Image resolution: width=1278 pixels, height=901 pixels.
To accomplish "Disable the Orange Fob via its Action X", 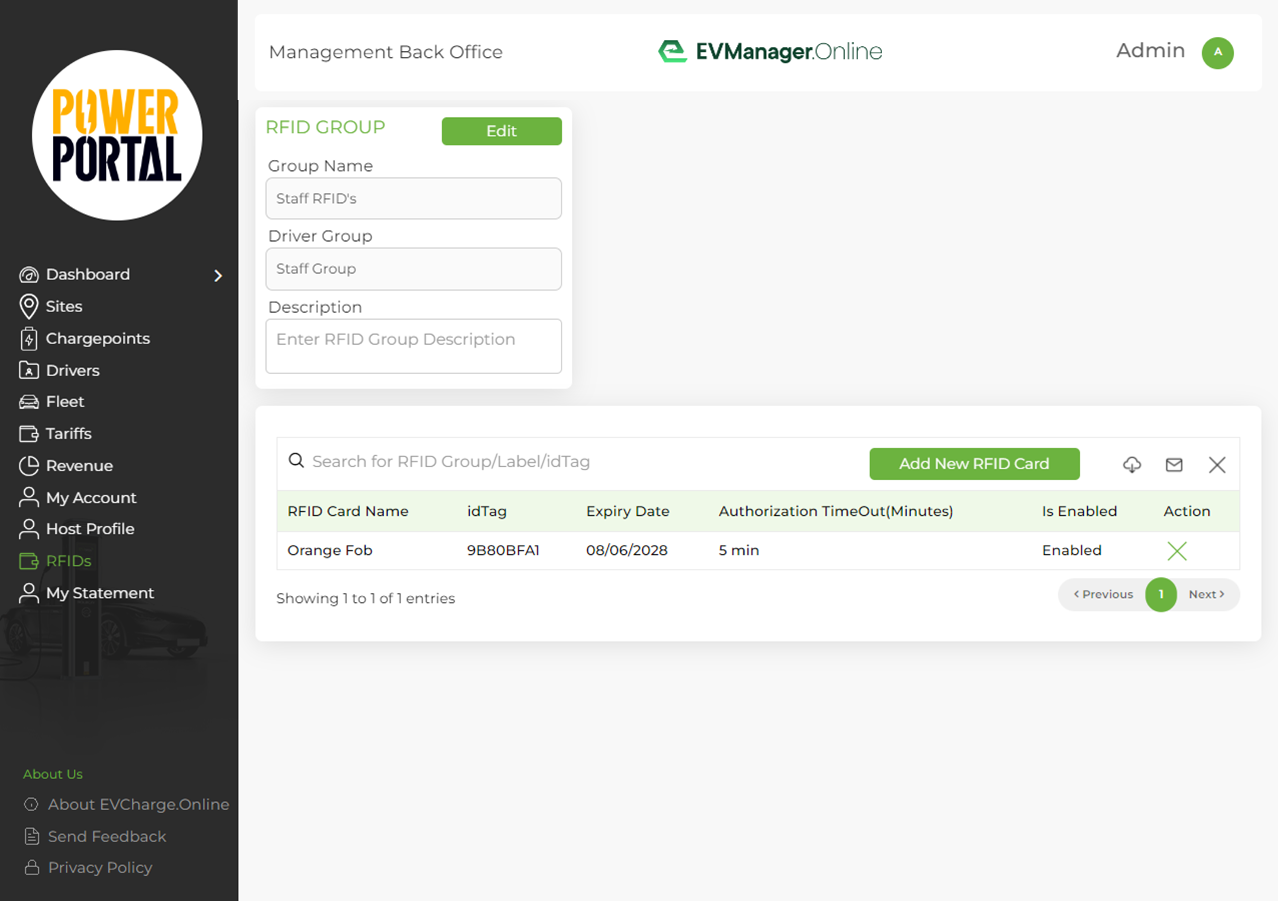I will [1176, 550].
